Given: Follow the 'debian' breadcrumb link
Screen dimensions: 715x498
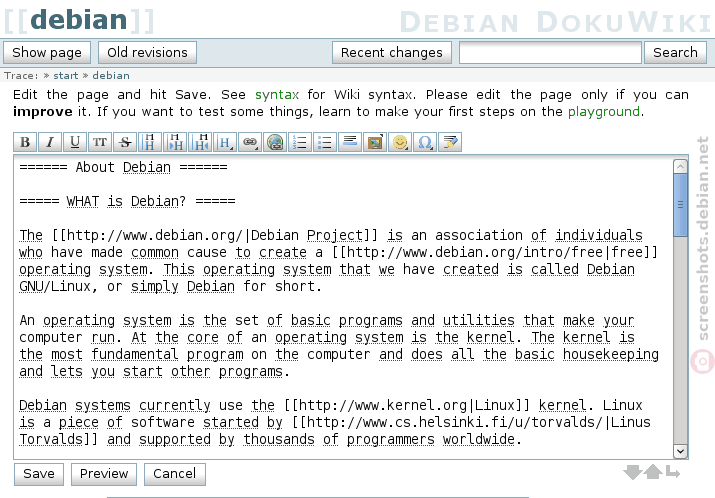Looking at the screenshot, I should coord(111,75).
